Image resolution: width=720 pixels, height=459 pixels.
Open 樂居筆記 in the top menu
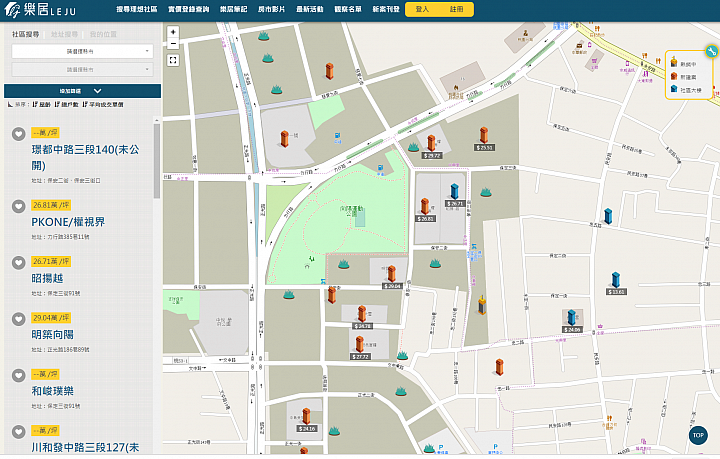(x=234, y=9)
